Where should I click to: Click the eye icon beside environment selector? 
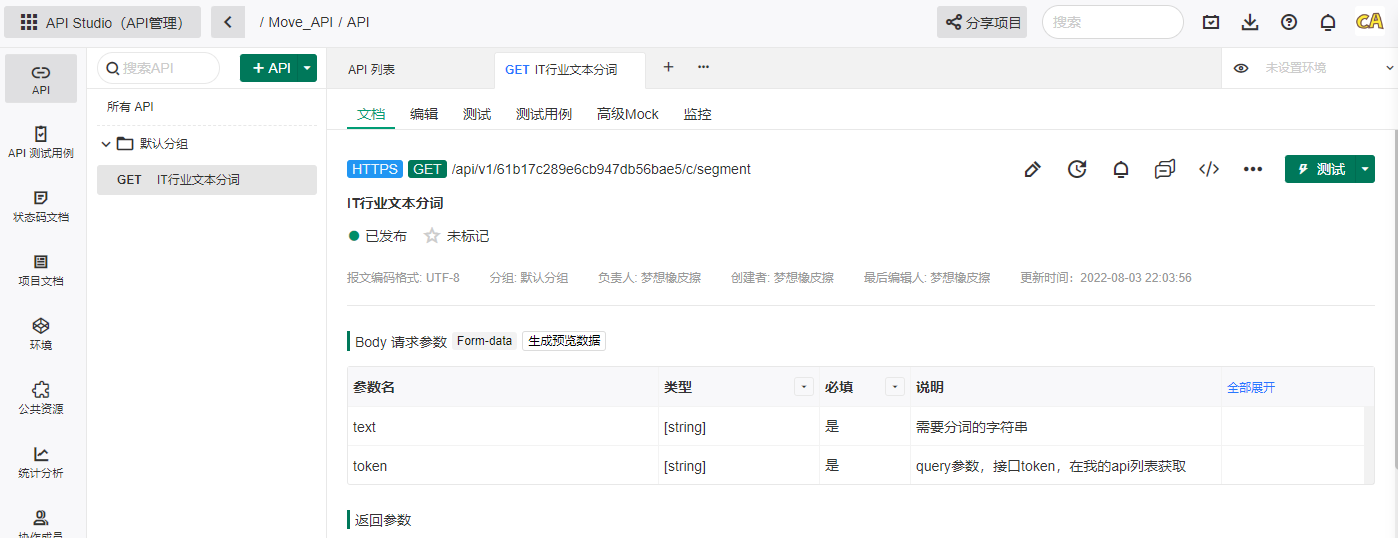coord(1241,68)
